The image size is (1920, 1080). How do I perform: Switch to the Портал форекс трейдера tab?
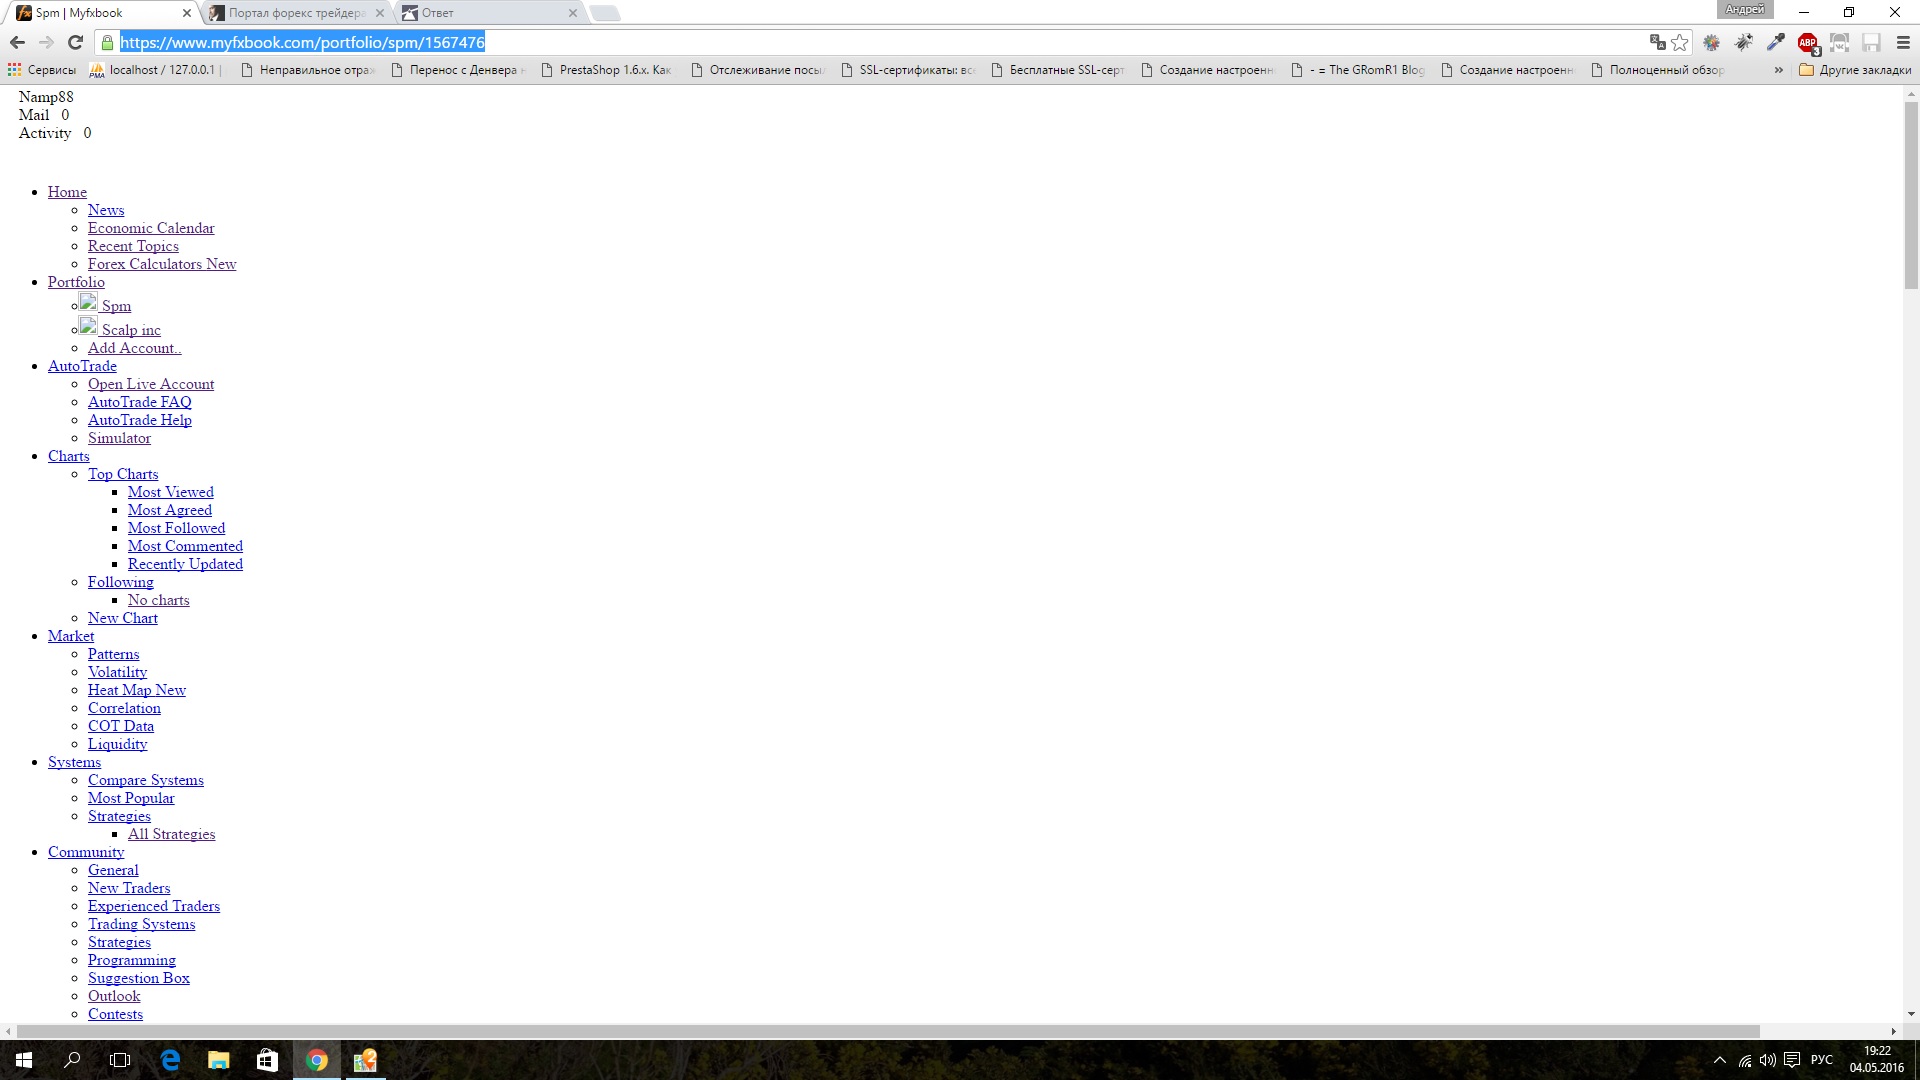297,13
